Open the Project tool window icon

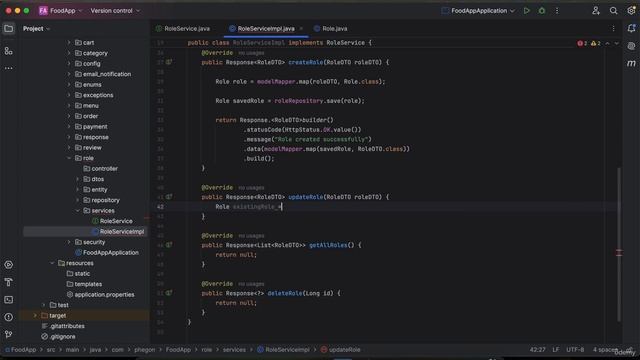pos(9,29)
